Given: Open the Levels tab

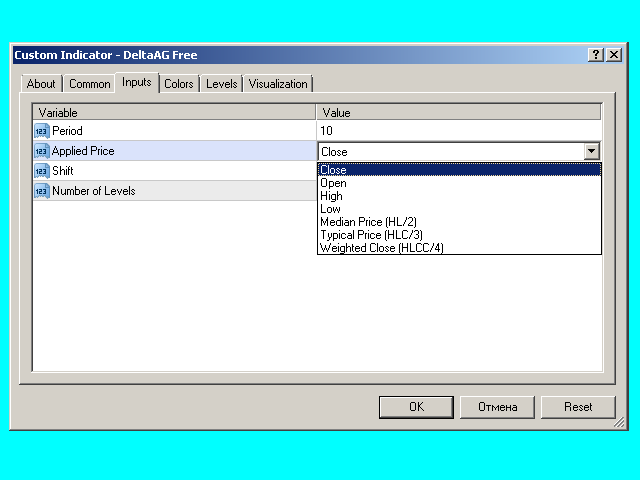Looking at the screenshot, I should pyautogui.click(x=221, y=84).
